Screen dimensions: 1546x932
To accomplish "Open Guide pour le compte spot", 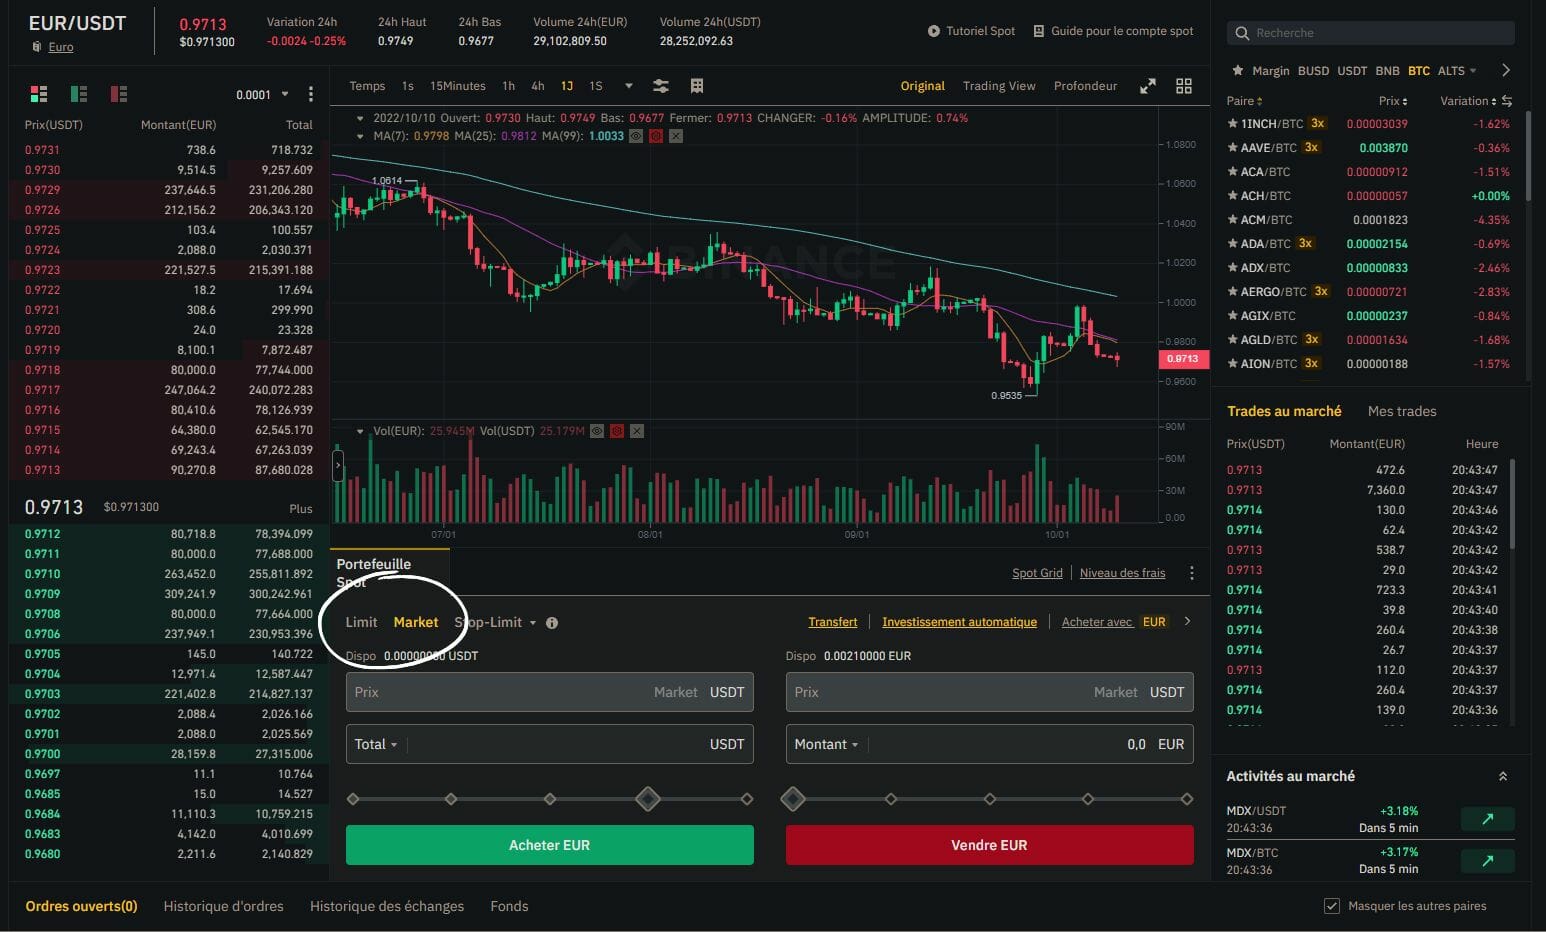I will coord(1113,31).
